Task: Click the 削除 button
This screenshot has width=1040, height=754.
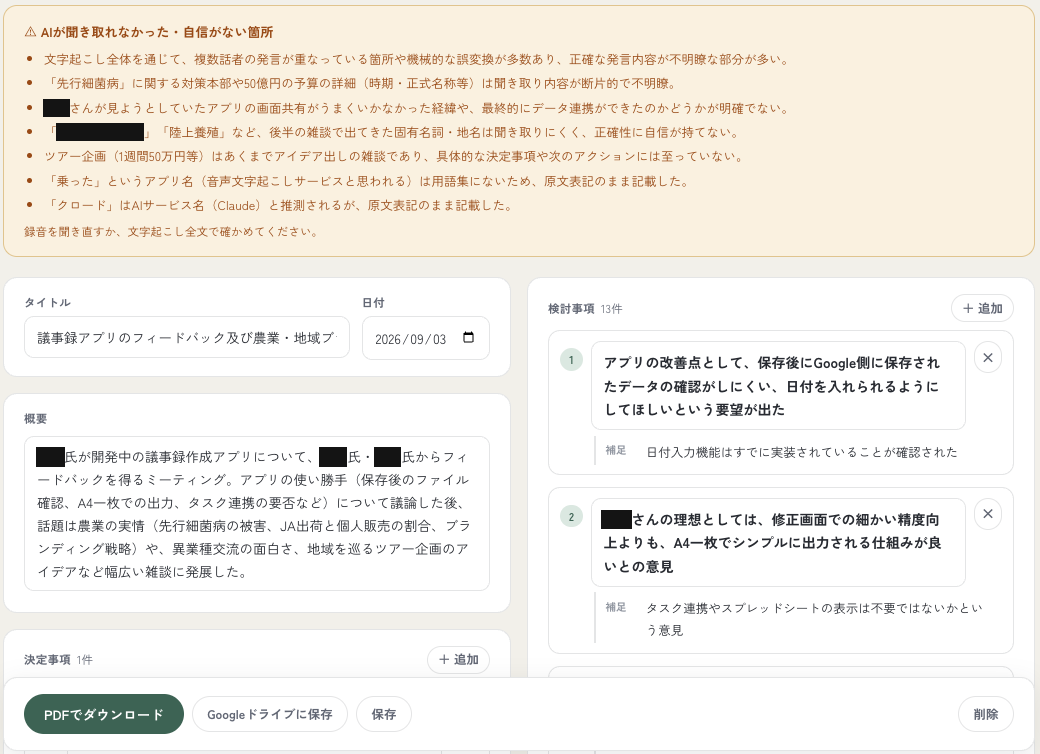Action: (x=986, y=714)
